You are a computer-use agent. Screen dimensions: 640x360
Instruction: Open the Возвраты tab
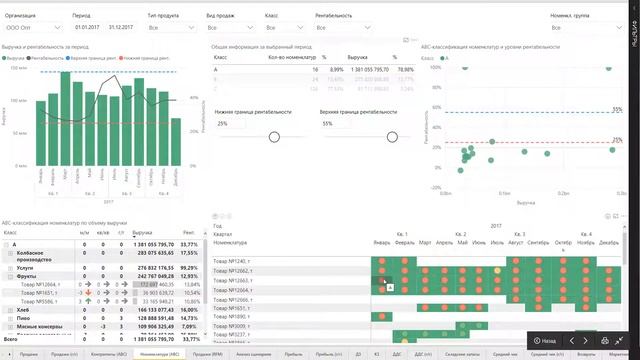[x=586, y=354]
